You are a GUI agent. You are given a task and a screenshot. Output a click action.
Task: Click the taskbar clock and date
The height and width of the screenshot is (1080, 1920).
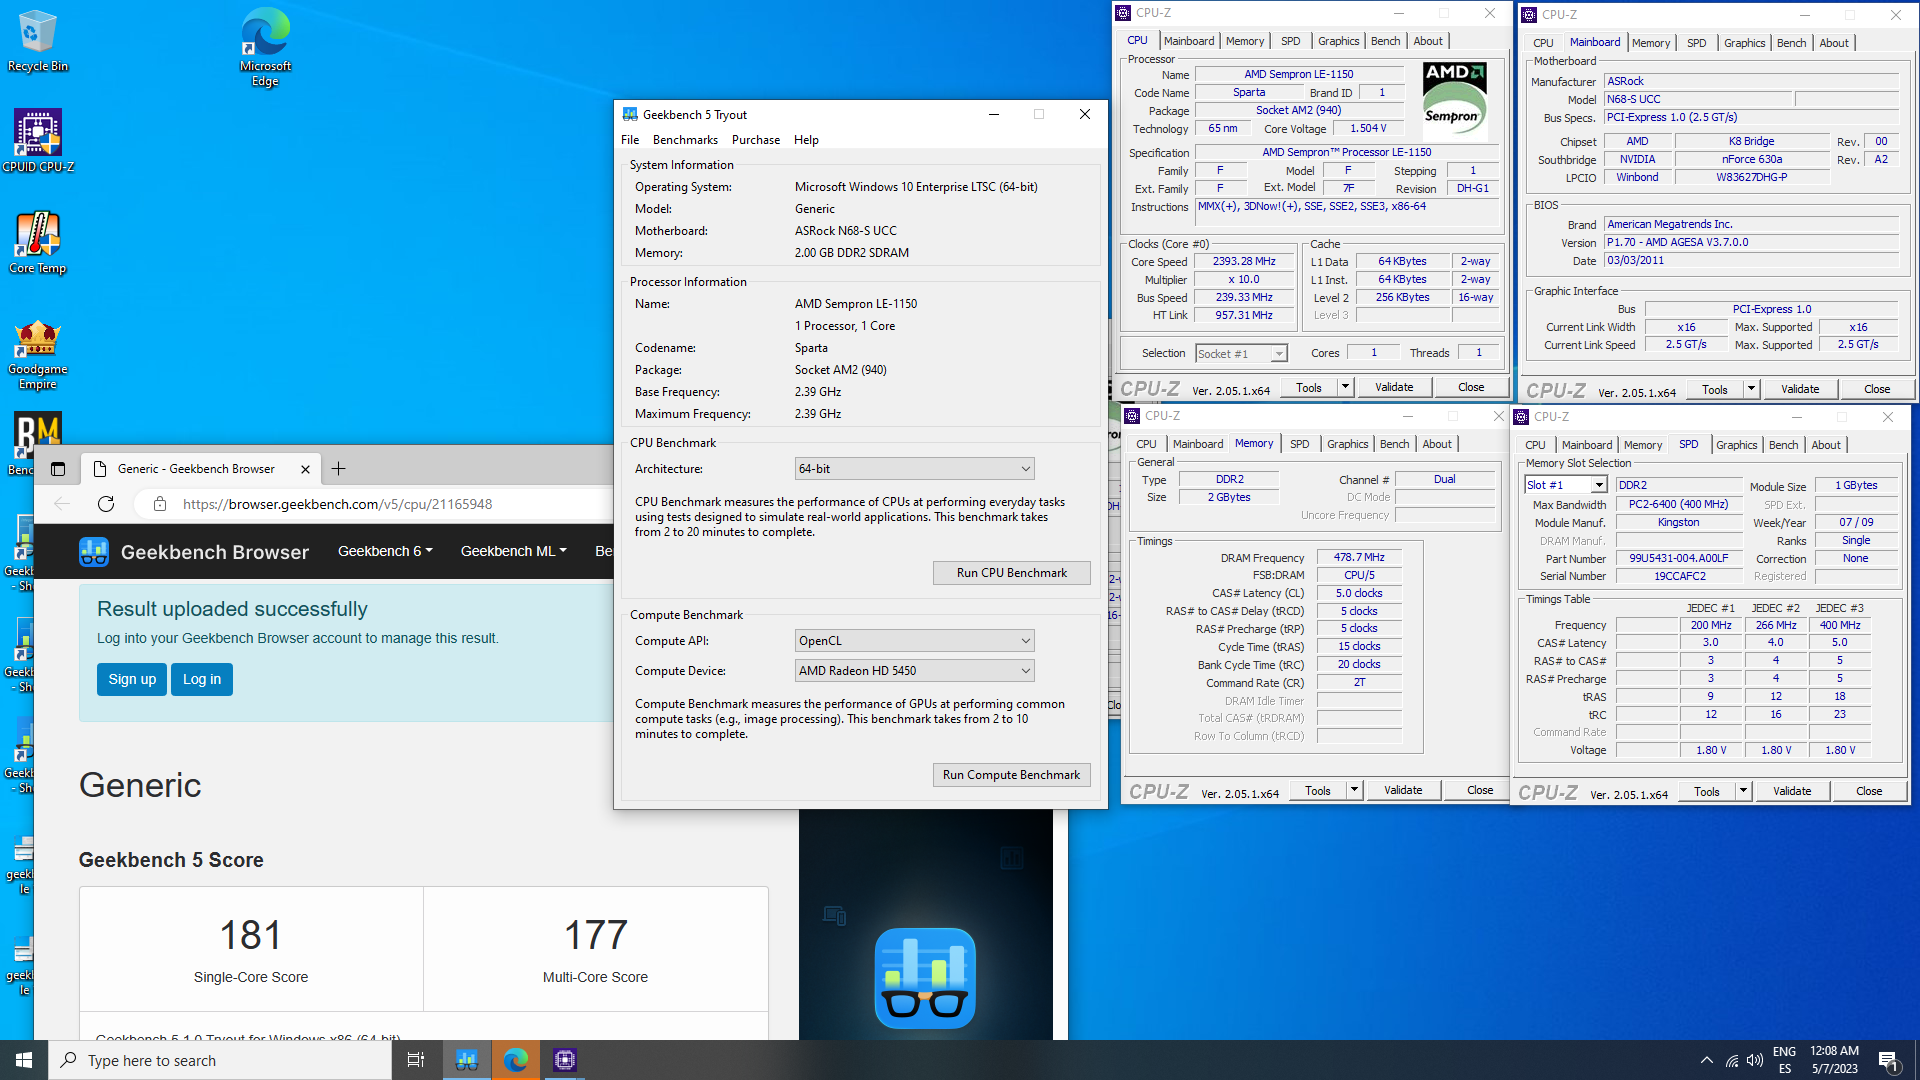[x=1834, y=1060]
